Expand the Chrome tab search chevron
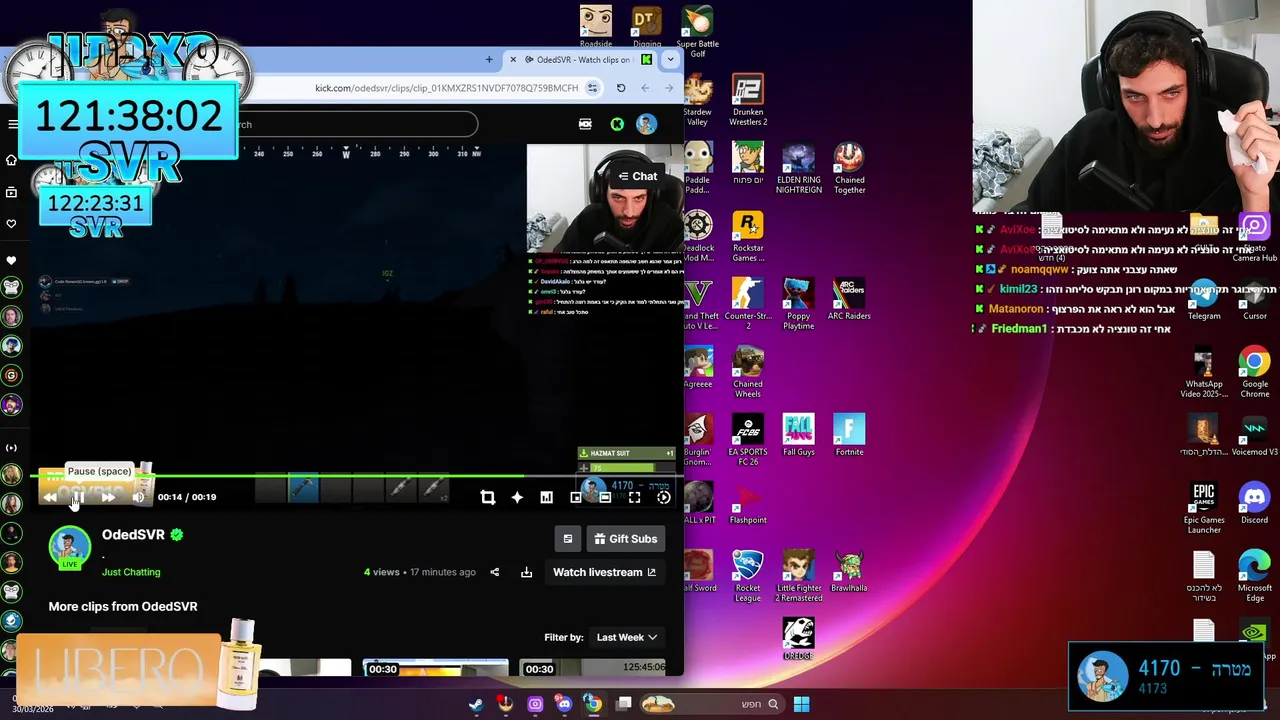Viewport: 1280px width, 720px height. (671, 60)
